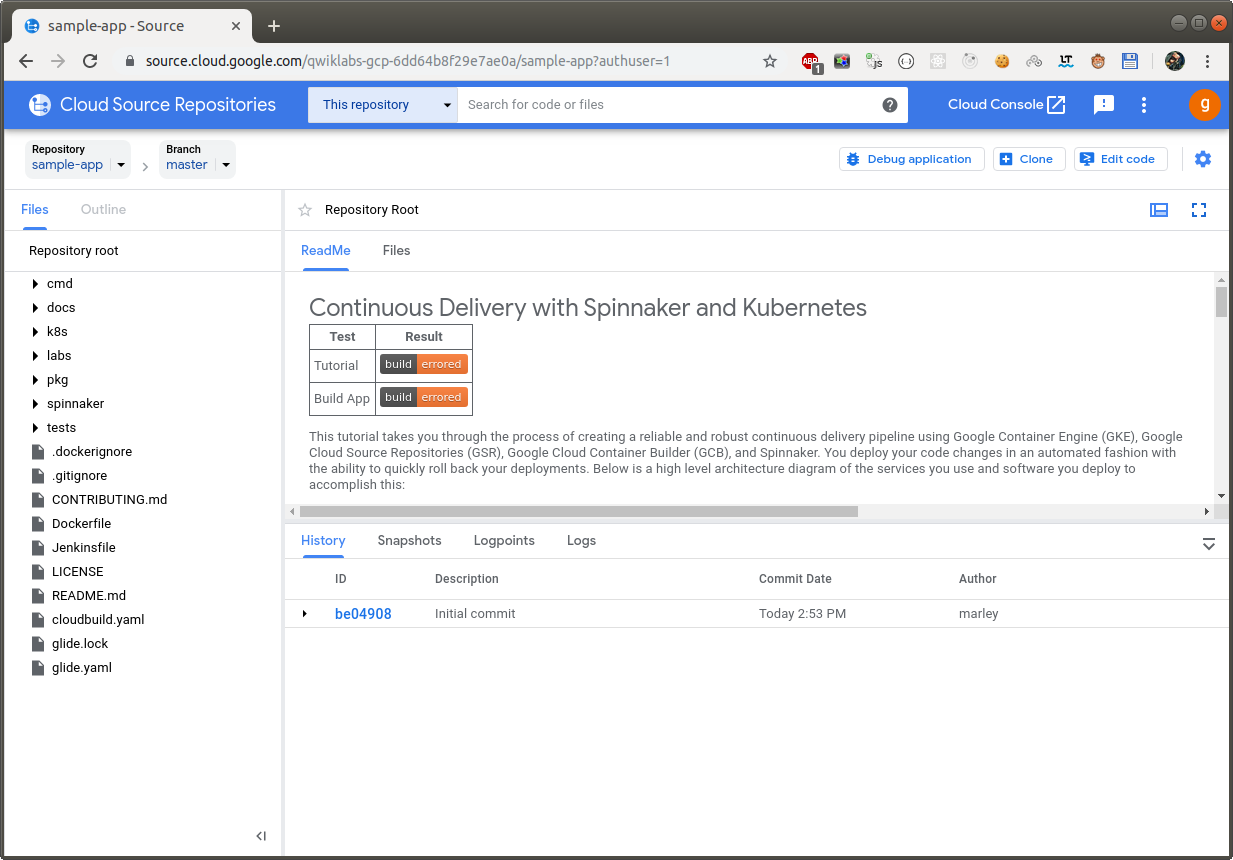Open cloudbuild.yaml file

tap(98, 620)
